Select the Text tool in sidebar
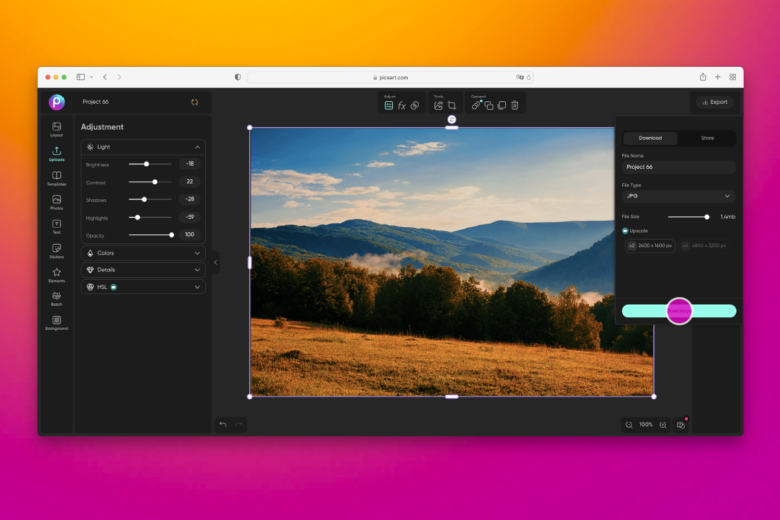 point(57,226)
